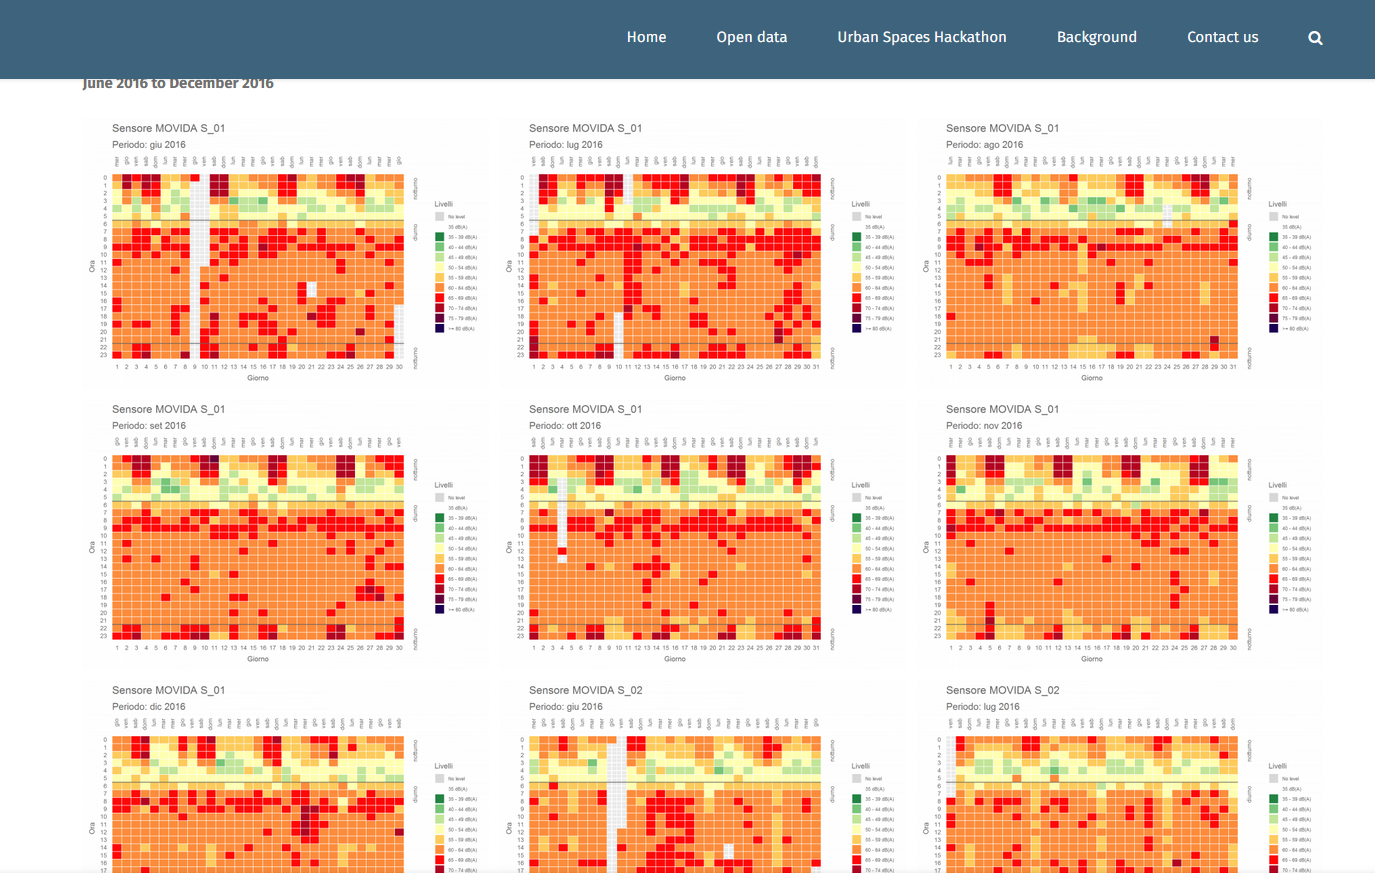Open the S_01 dic 2016 heatmap chart
This screenshot has height=873, width=1375.
click(258, 800)
